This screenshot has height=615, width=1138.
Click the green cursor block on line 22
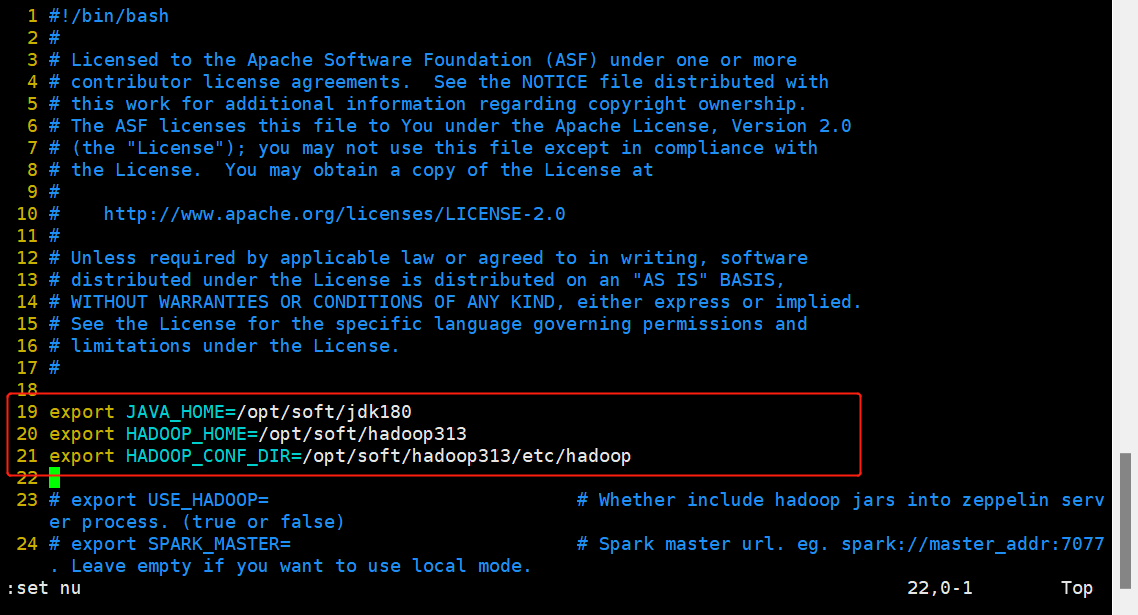54,478
